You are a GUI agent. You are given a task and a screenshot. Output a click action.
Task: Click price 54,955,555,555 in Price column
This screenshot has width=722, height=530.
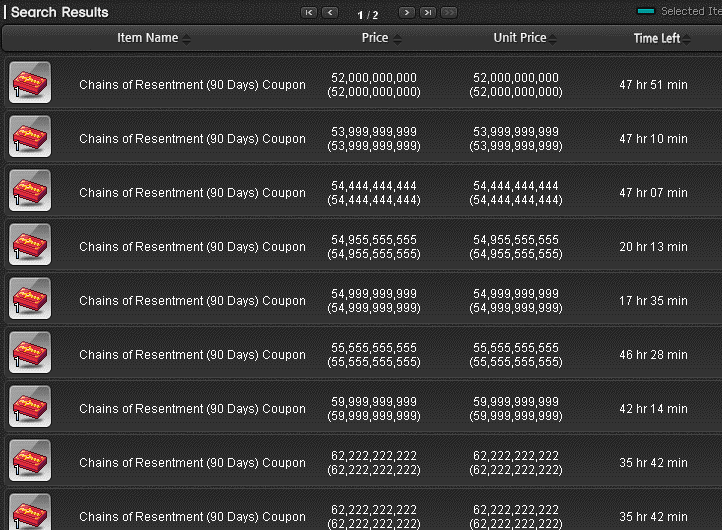374,247
